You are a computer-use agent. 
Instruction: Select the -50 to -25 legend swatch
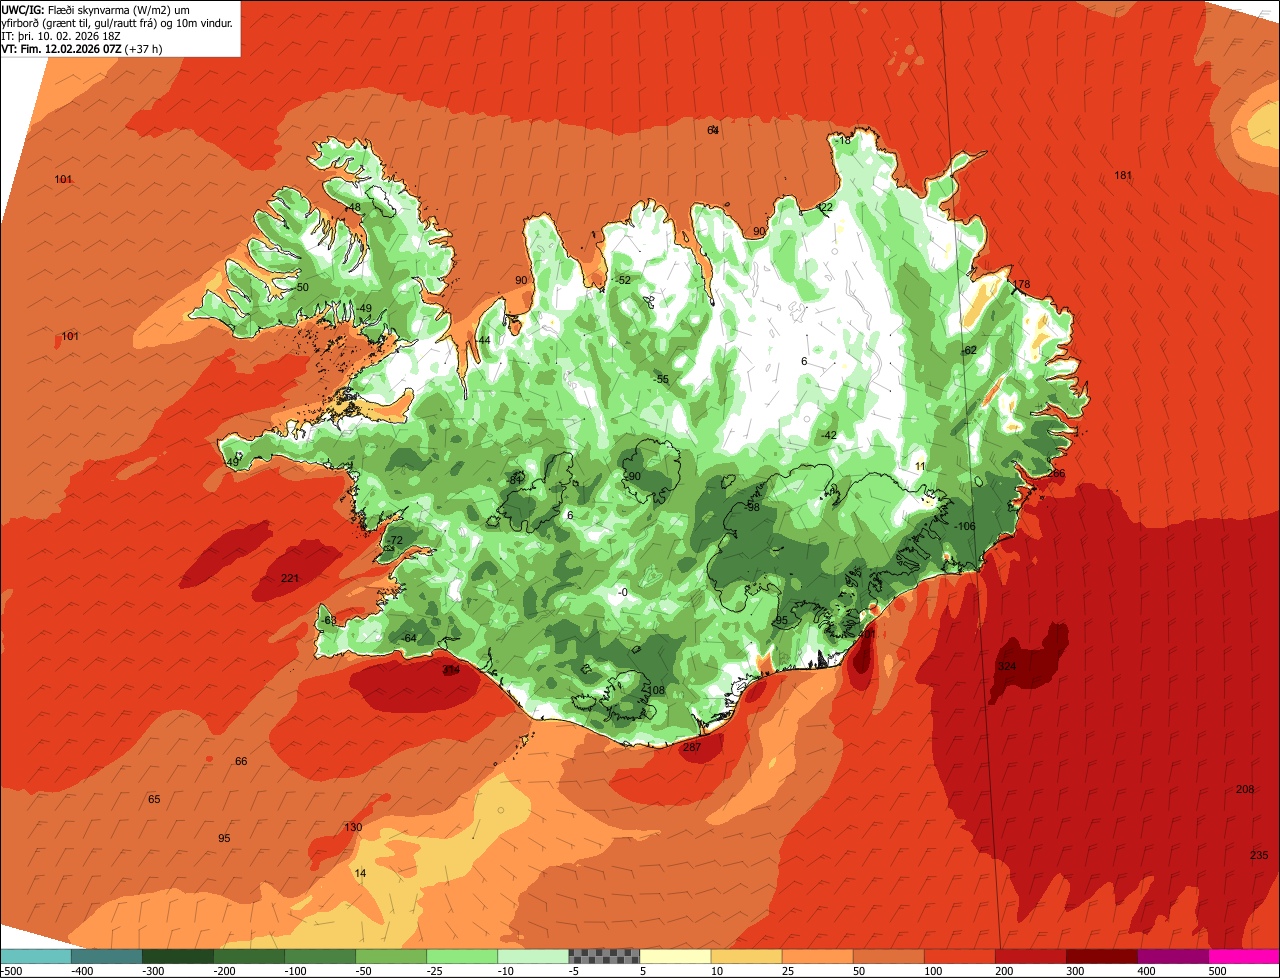point(391,956)
